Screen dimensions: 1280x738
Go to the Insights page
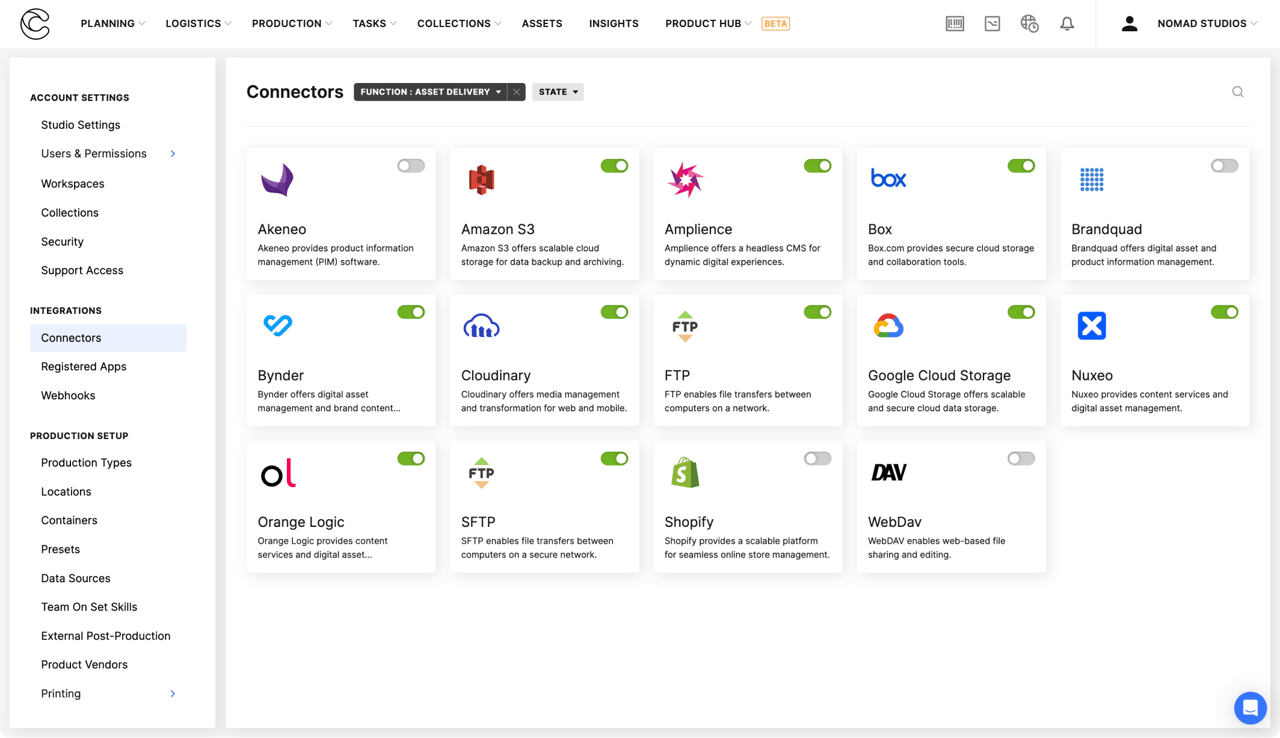614,24
